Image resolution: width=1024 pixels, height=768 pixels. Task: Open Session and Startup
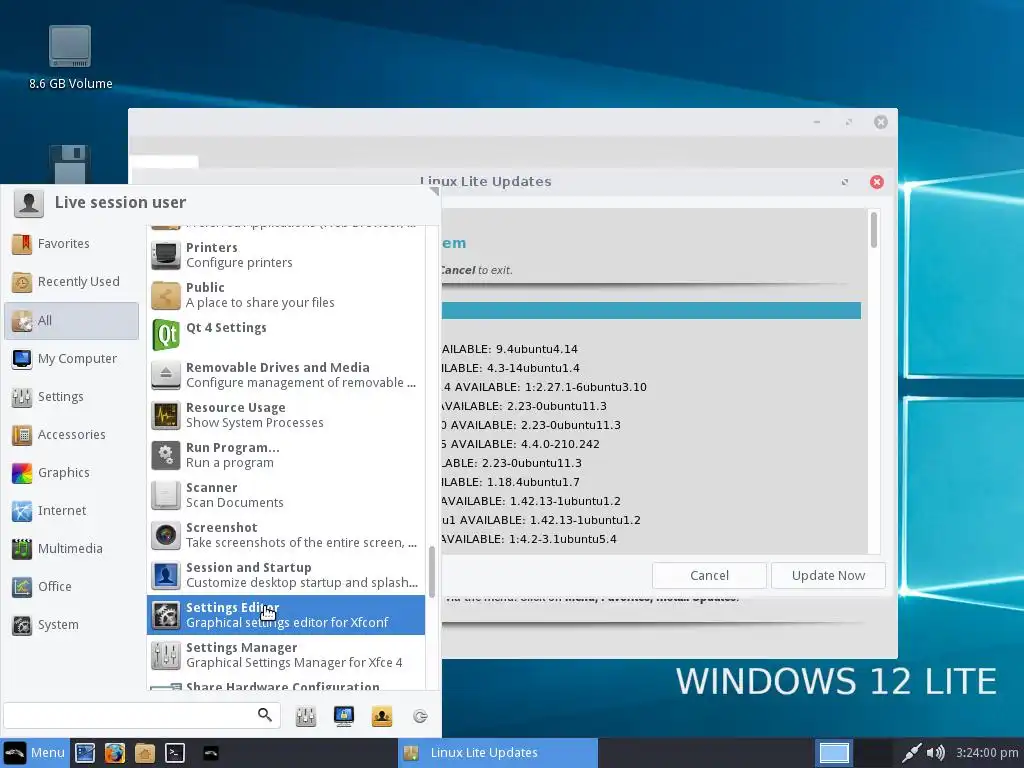click(286, 575)
